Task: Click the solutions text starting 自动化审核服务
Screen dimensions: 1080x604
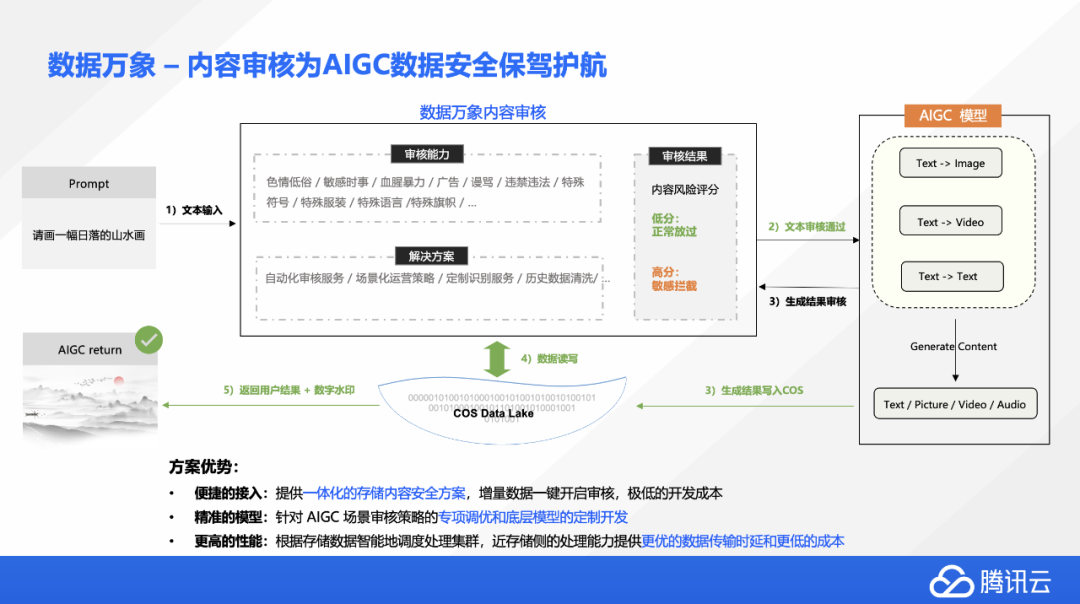Action: (437, 278)
